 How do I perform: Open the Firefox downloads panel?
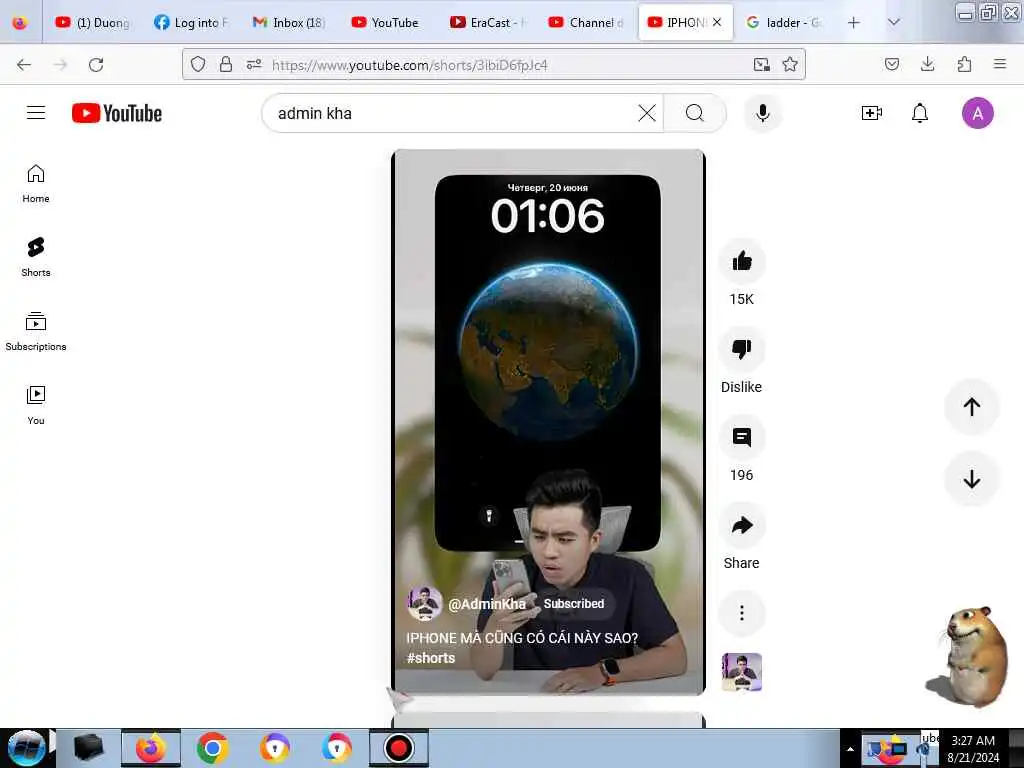(927, 64)
